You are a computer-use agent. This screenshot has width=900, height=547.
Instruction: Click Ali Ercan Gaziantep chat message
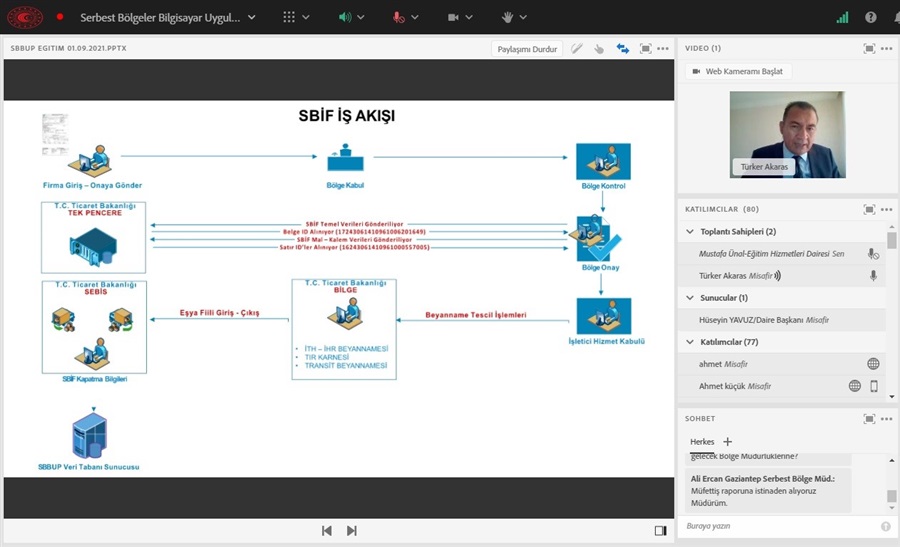pos(768,491)
